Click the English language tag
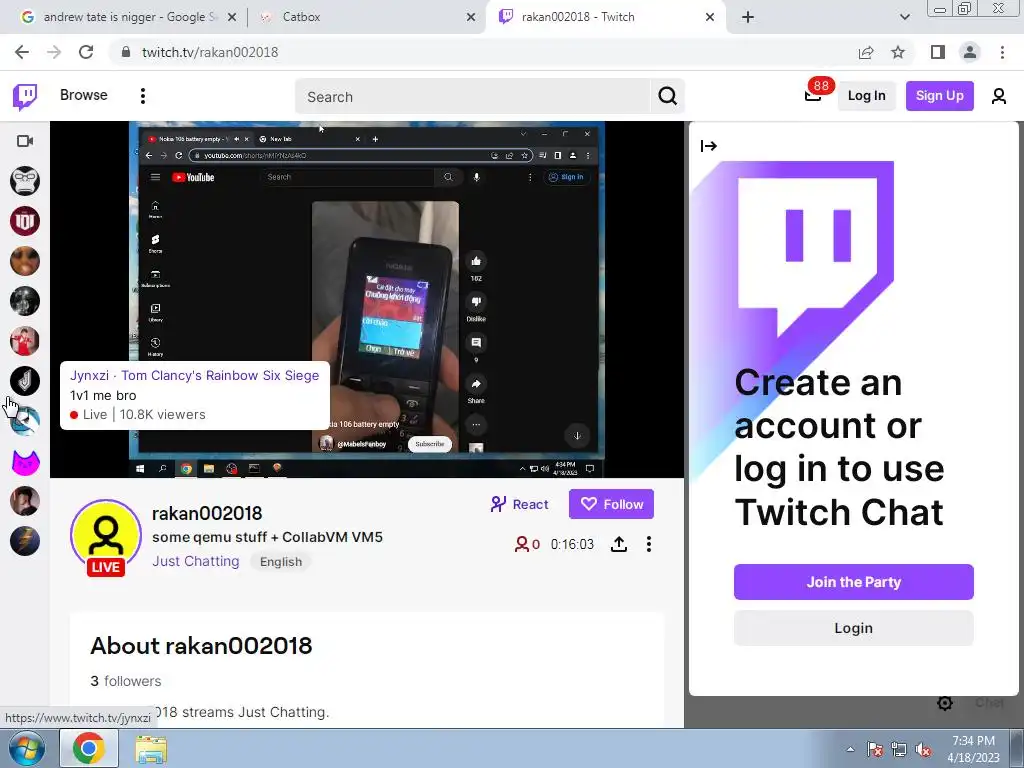 (x=281, y=562)
